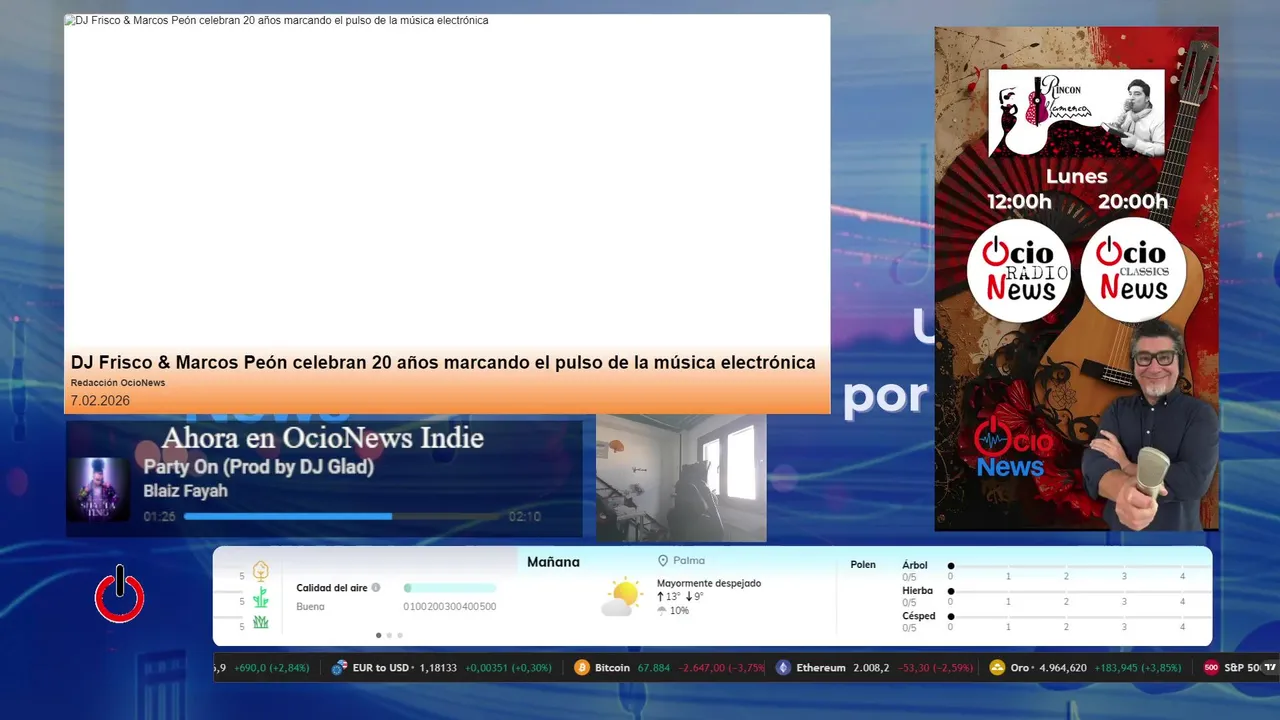Click the TradingView logo in ticker
The width and height of the screenshot is (1280, 720).
pos(1270,668)
